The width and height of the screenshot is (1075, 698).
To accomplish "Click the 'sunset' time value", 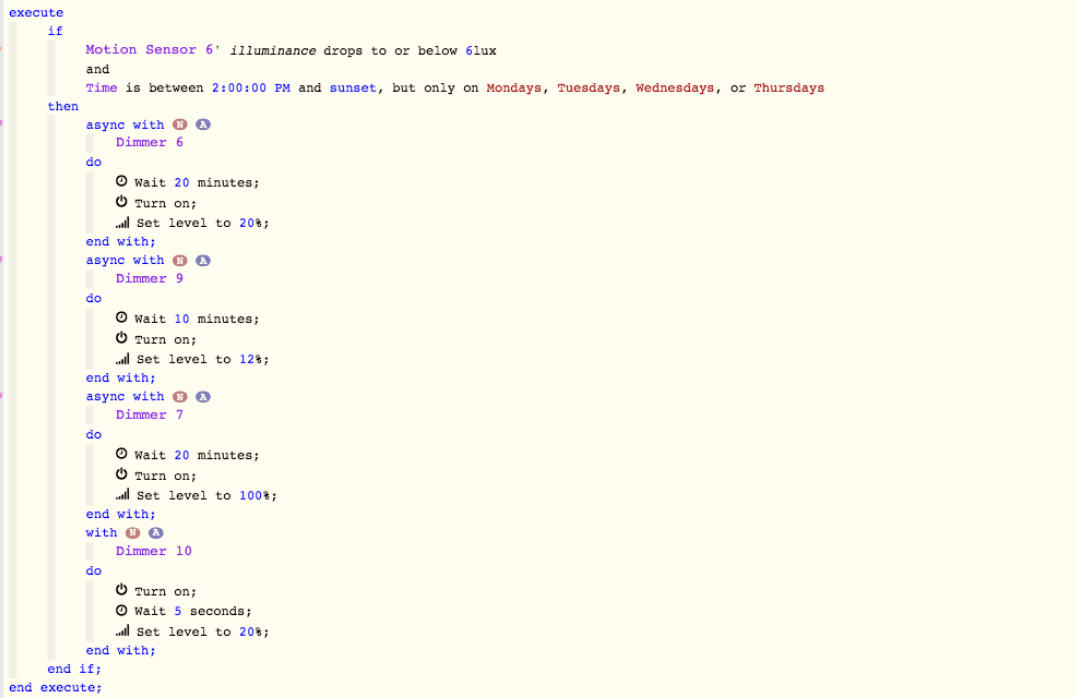I will pos(353,88).
